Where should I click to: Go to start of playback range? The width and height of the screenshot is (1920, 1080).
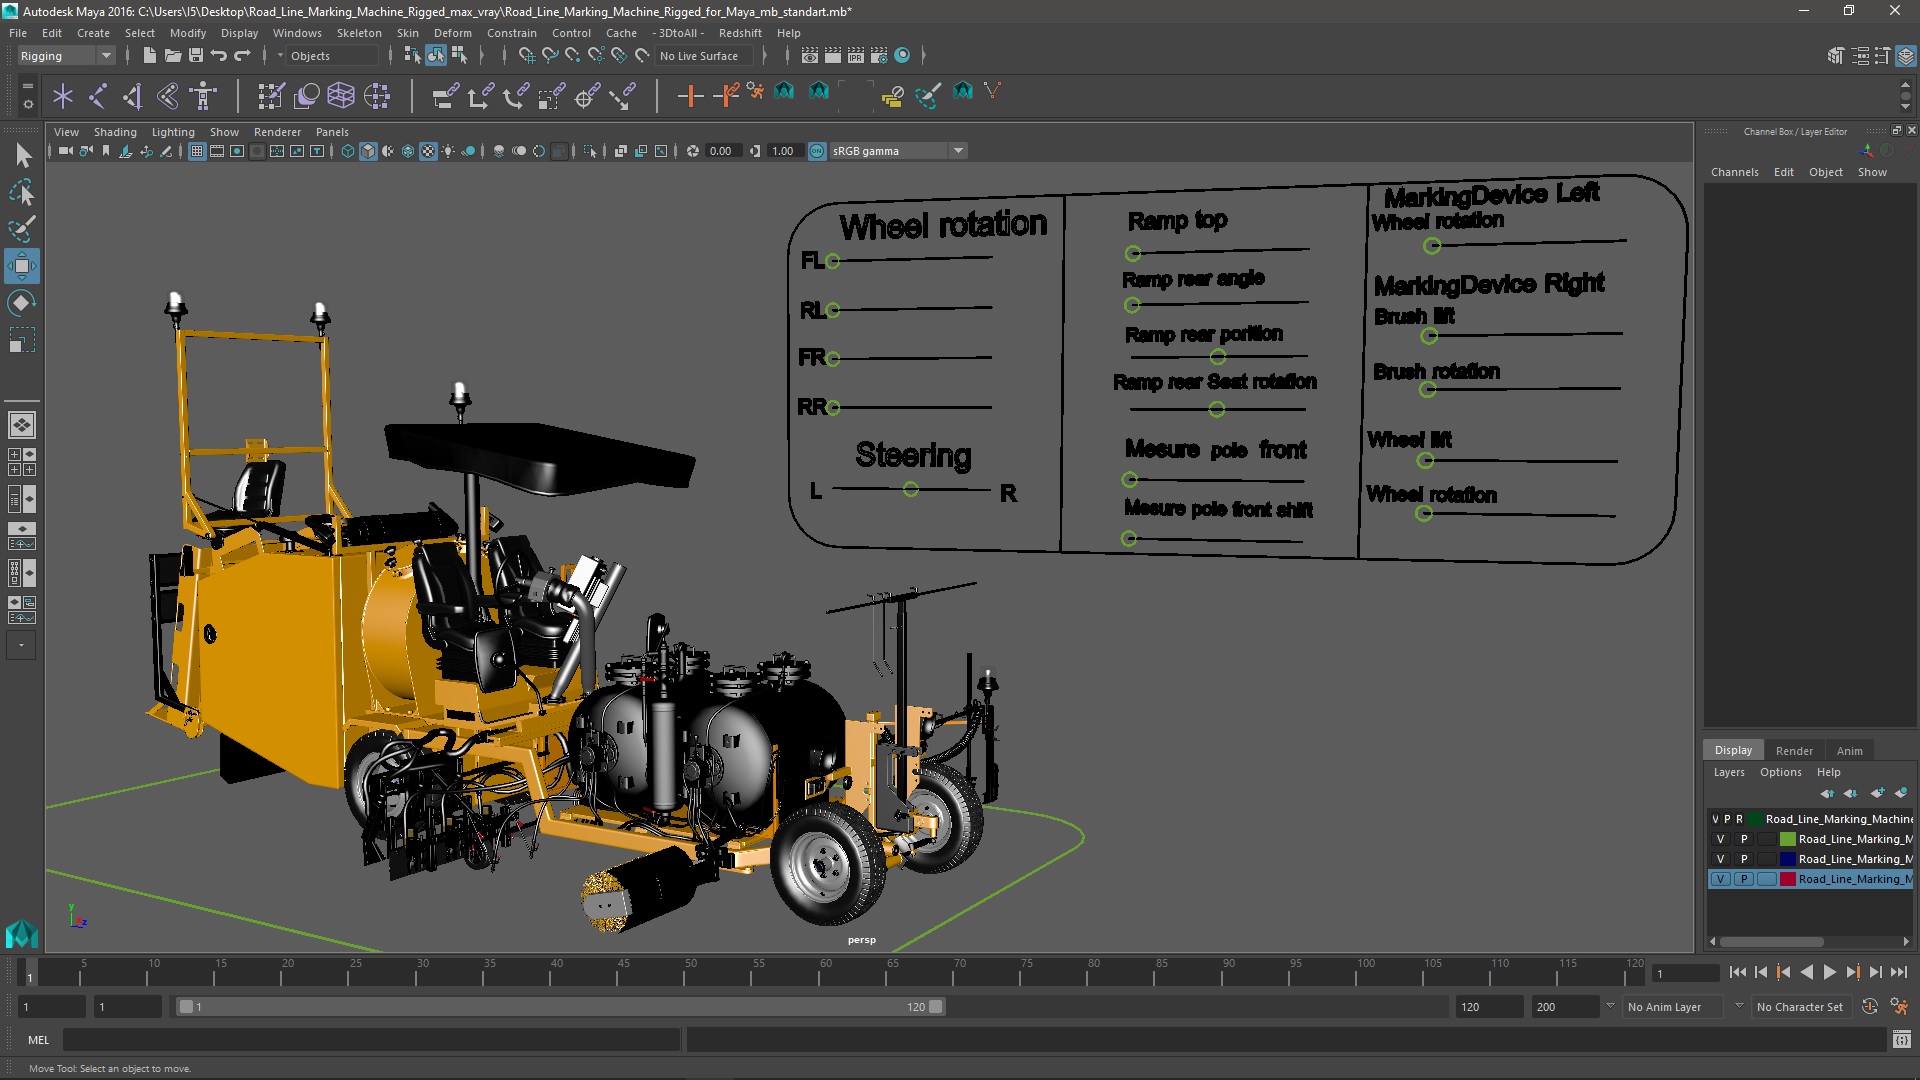[x=1737, y=972]
